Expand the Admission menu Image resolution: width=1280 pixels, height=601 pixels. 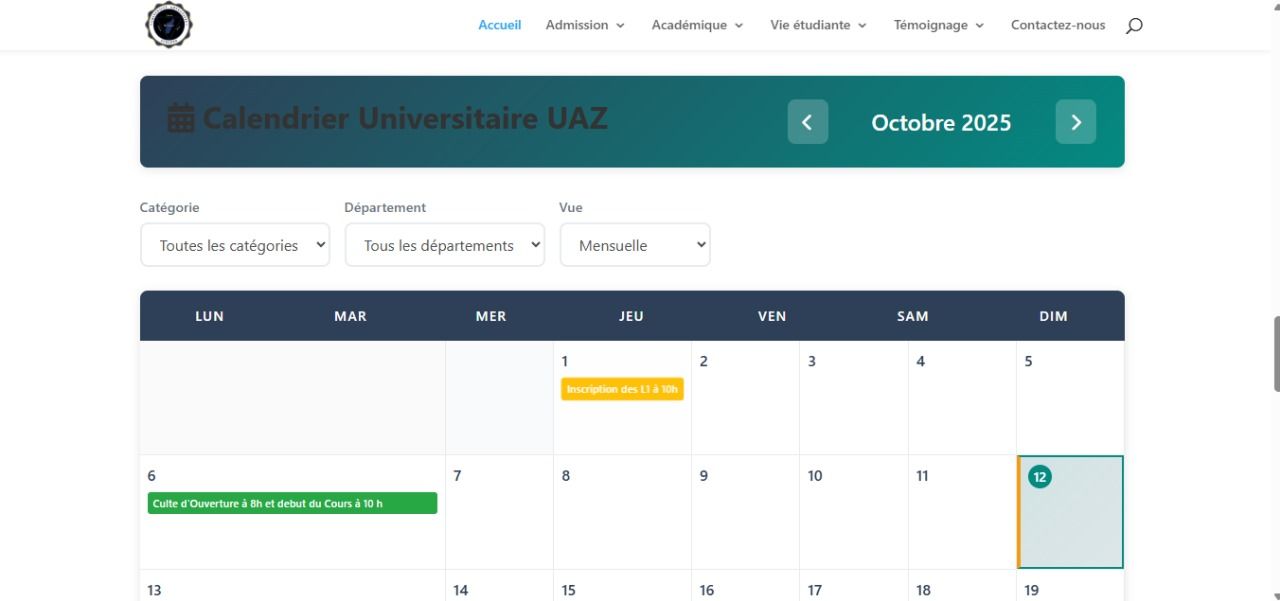point(585,25)
